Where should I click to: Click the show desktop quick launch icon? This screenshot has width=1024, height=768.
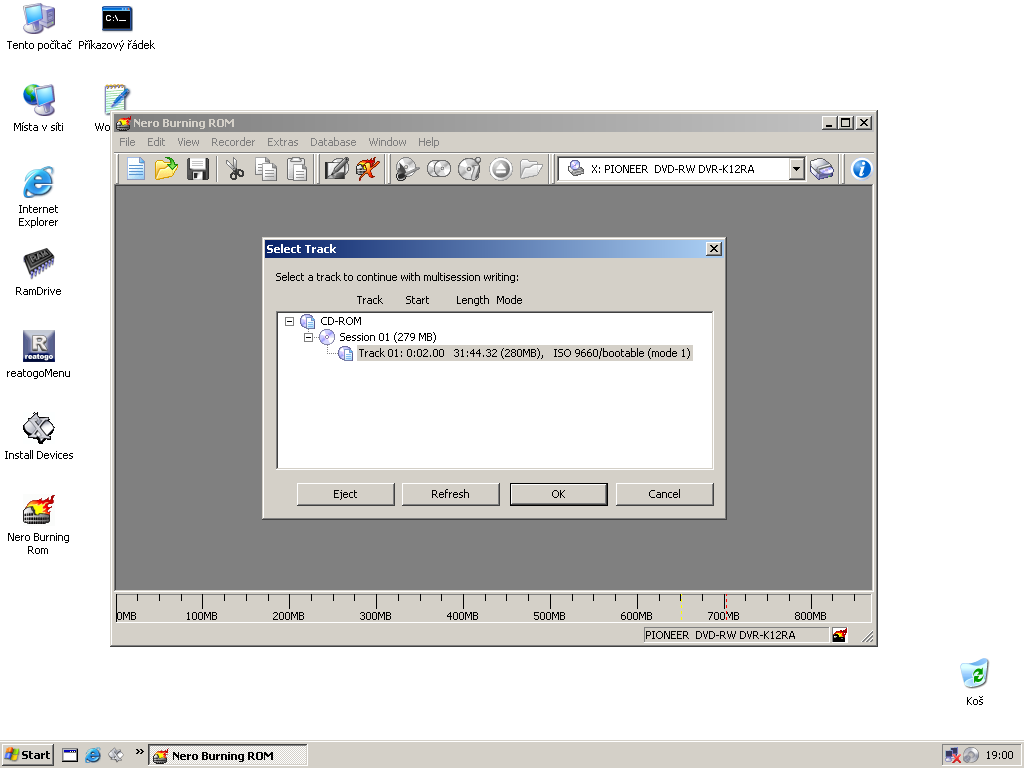click(70, 756)
